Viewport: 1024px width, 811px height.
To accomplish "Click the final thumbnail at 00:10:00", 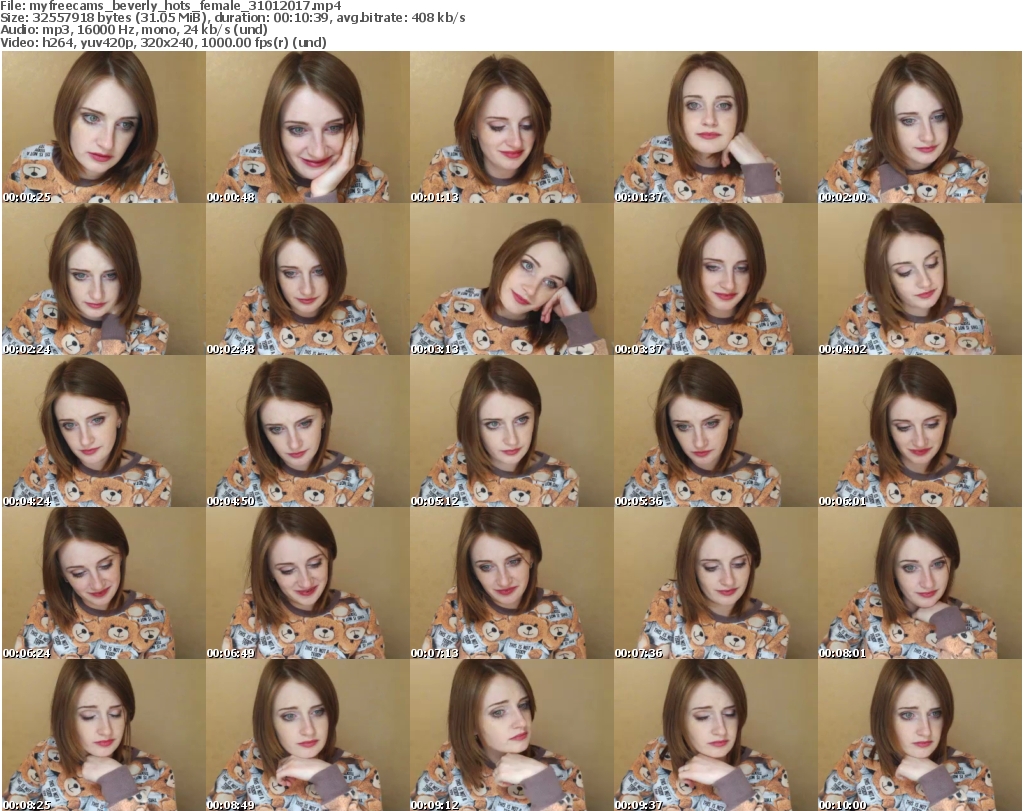I will 919,735.
